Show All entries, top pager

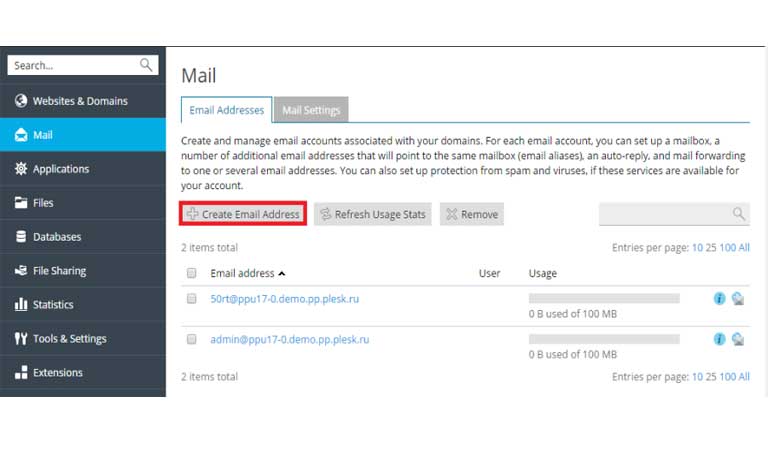pos(744,248)
